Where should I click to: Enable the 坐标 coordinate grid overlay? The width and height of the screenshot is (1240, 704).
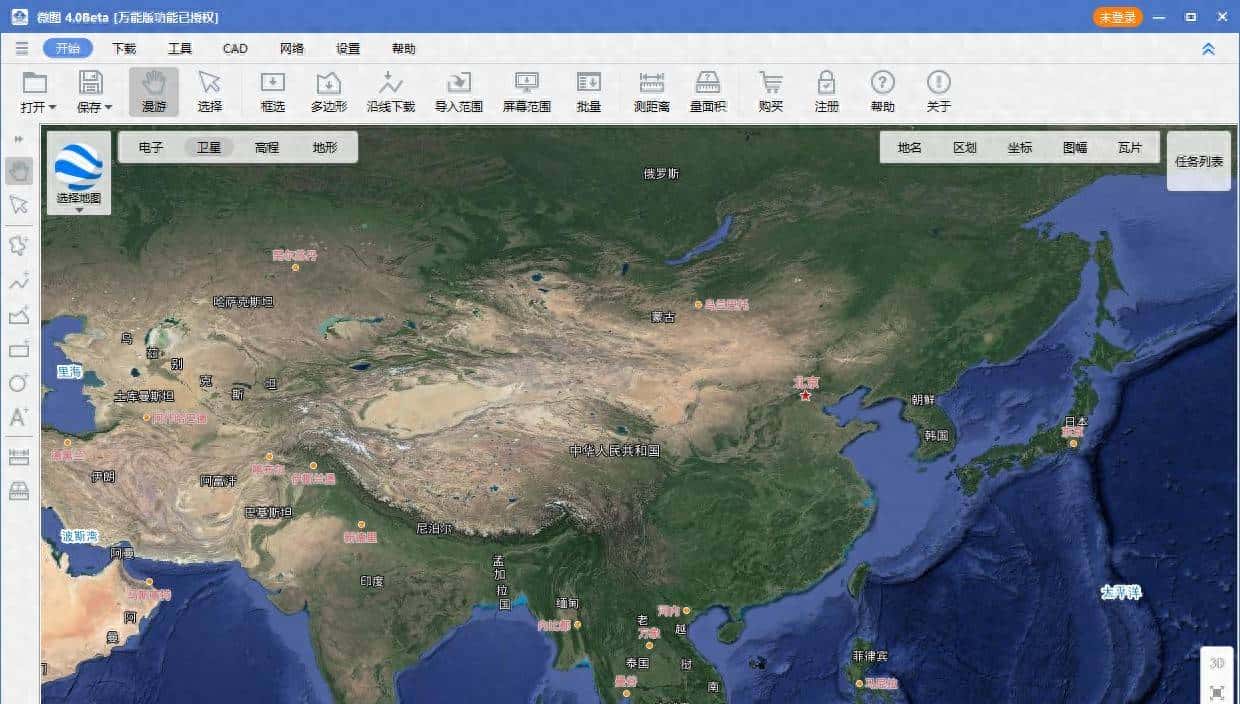1021,147
